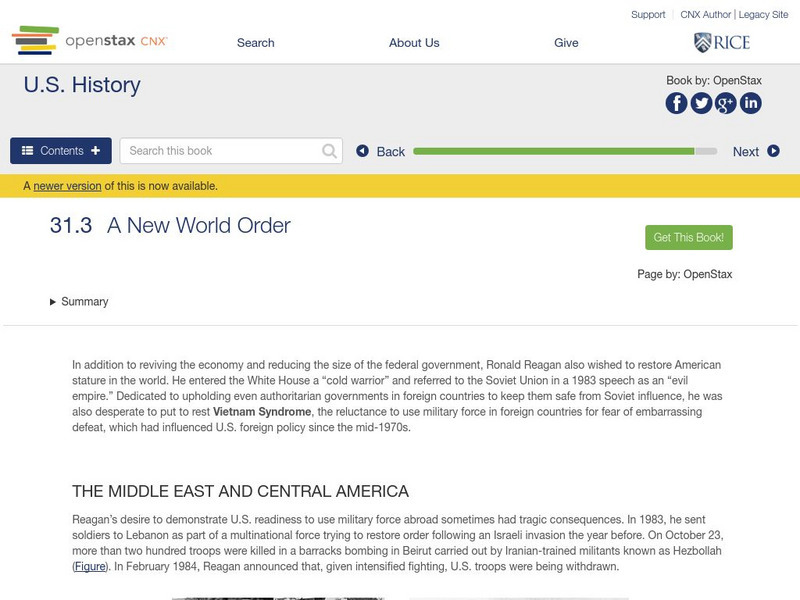Click 'Page by: OpenStax' text
Screen dimensions: 800x600
coord(685,274)
